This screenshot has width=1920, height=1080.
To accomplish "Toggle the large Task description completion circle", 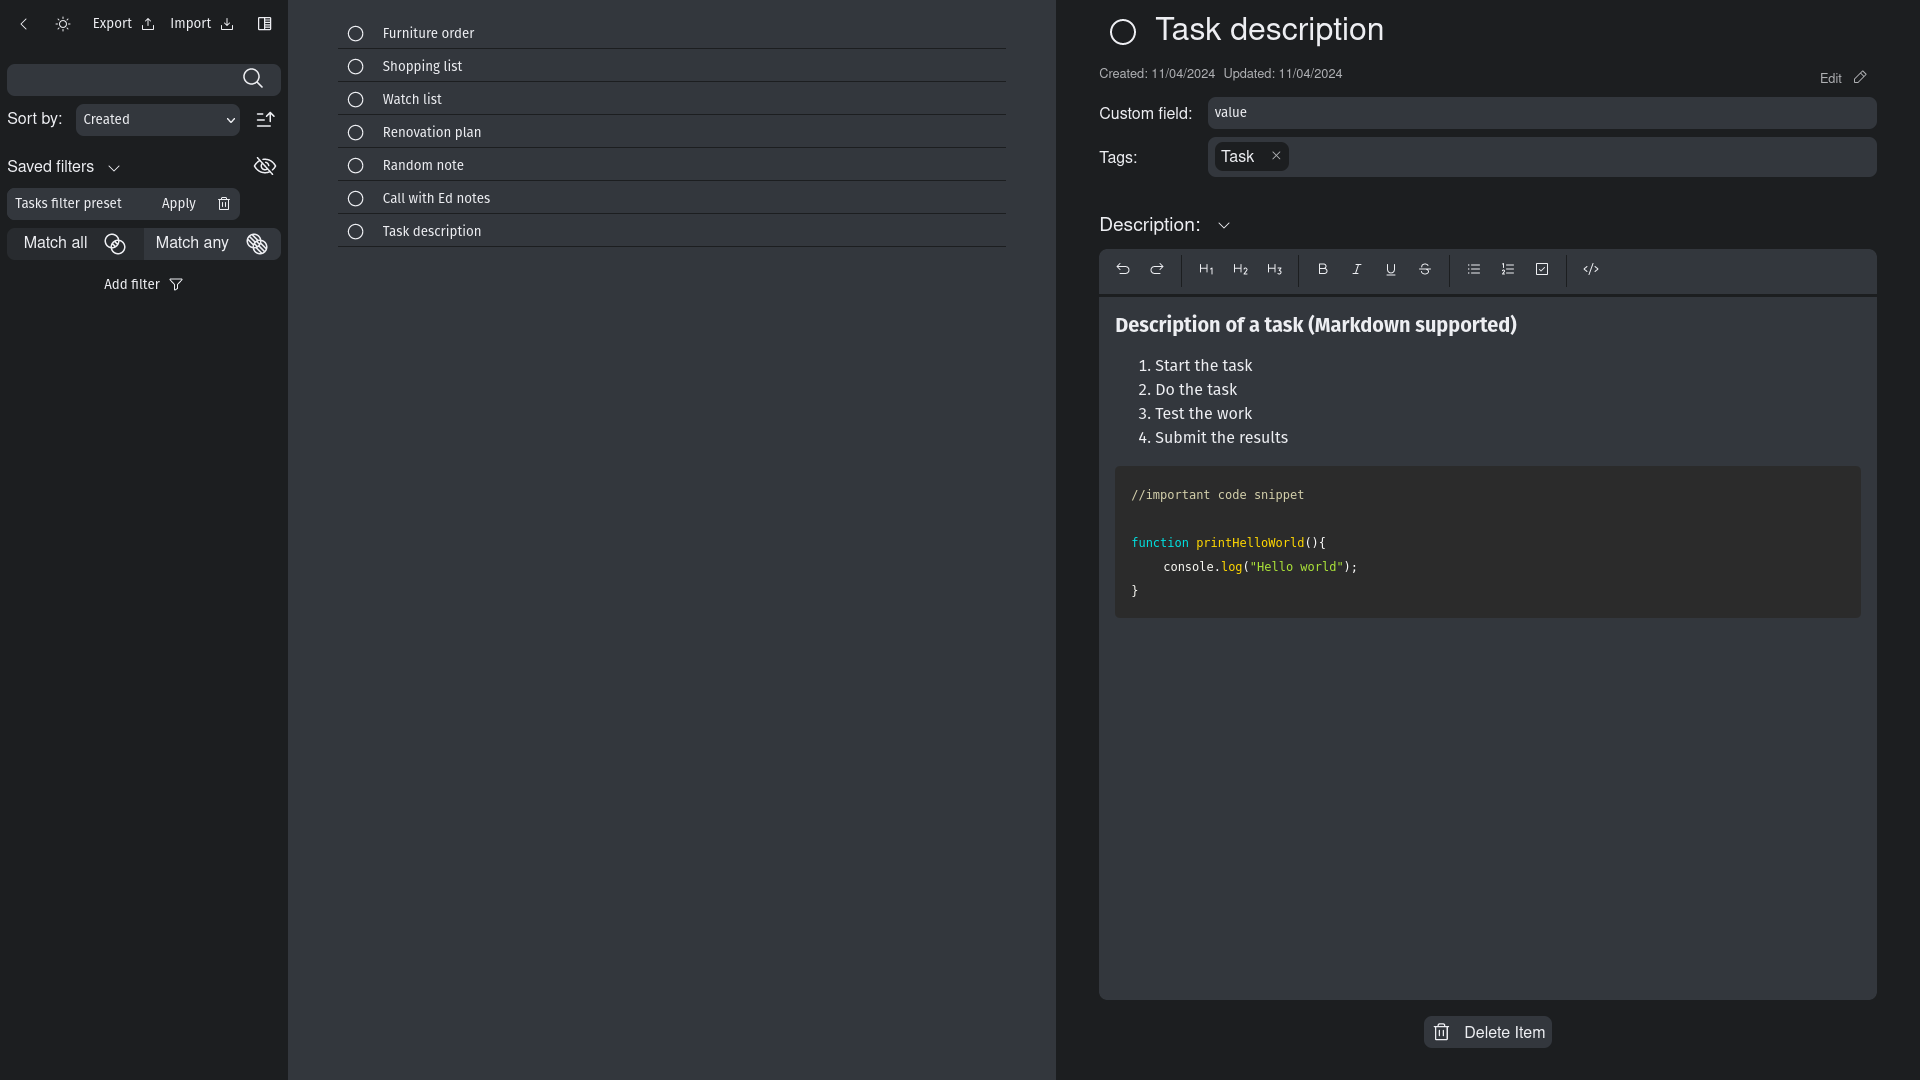I will (1123, 33).
